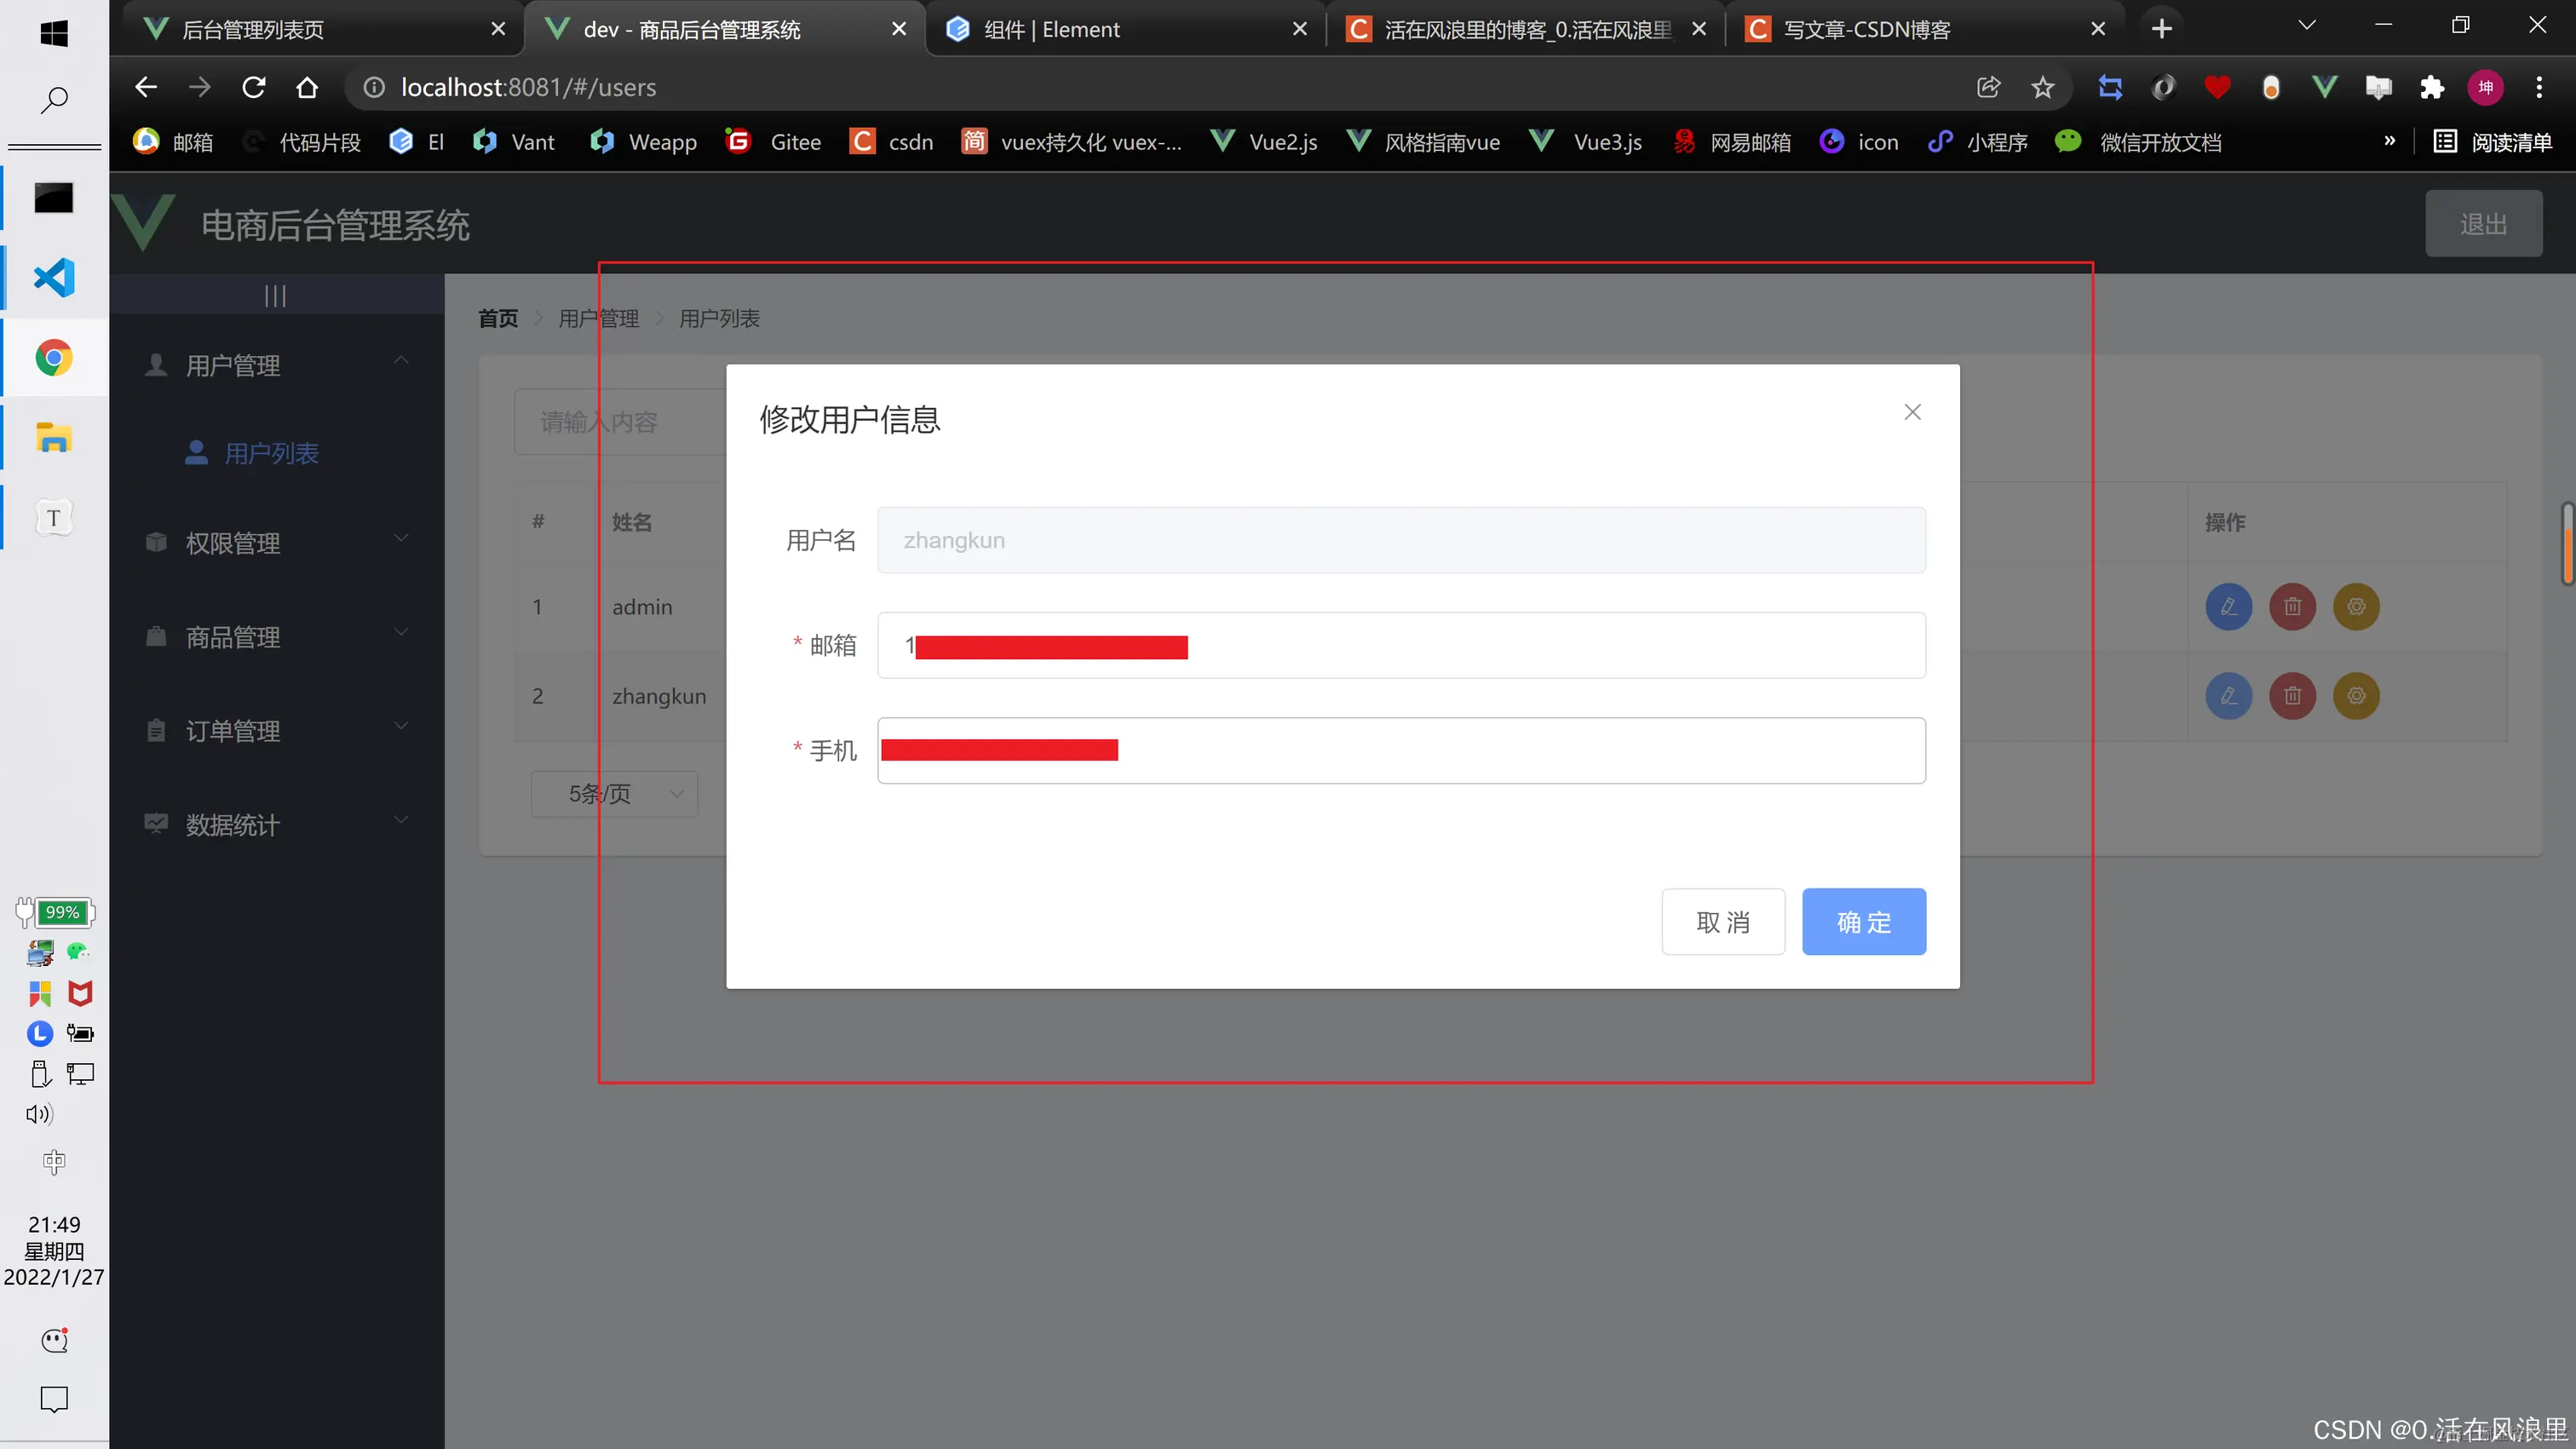Close the 修改用户信息 dialog with X

1912,412
